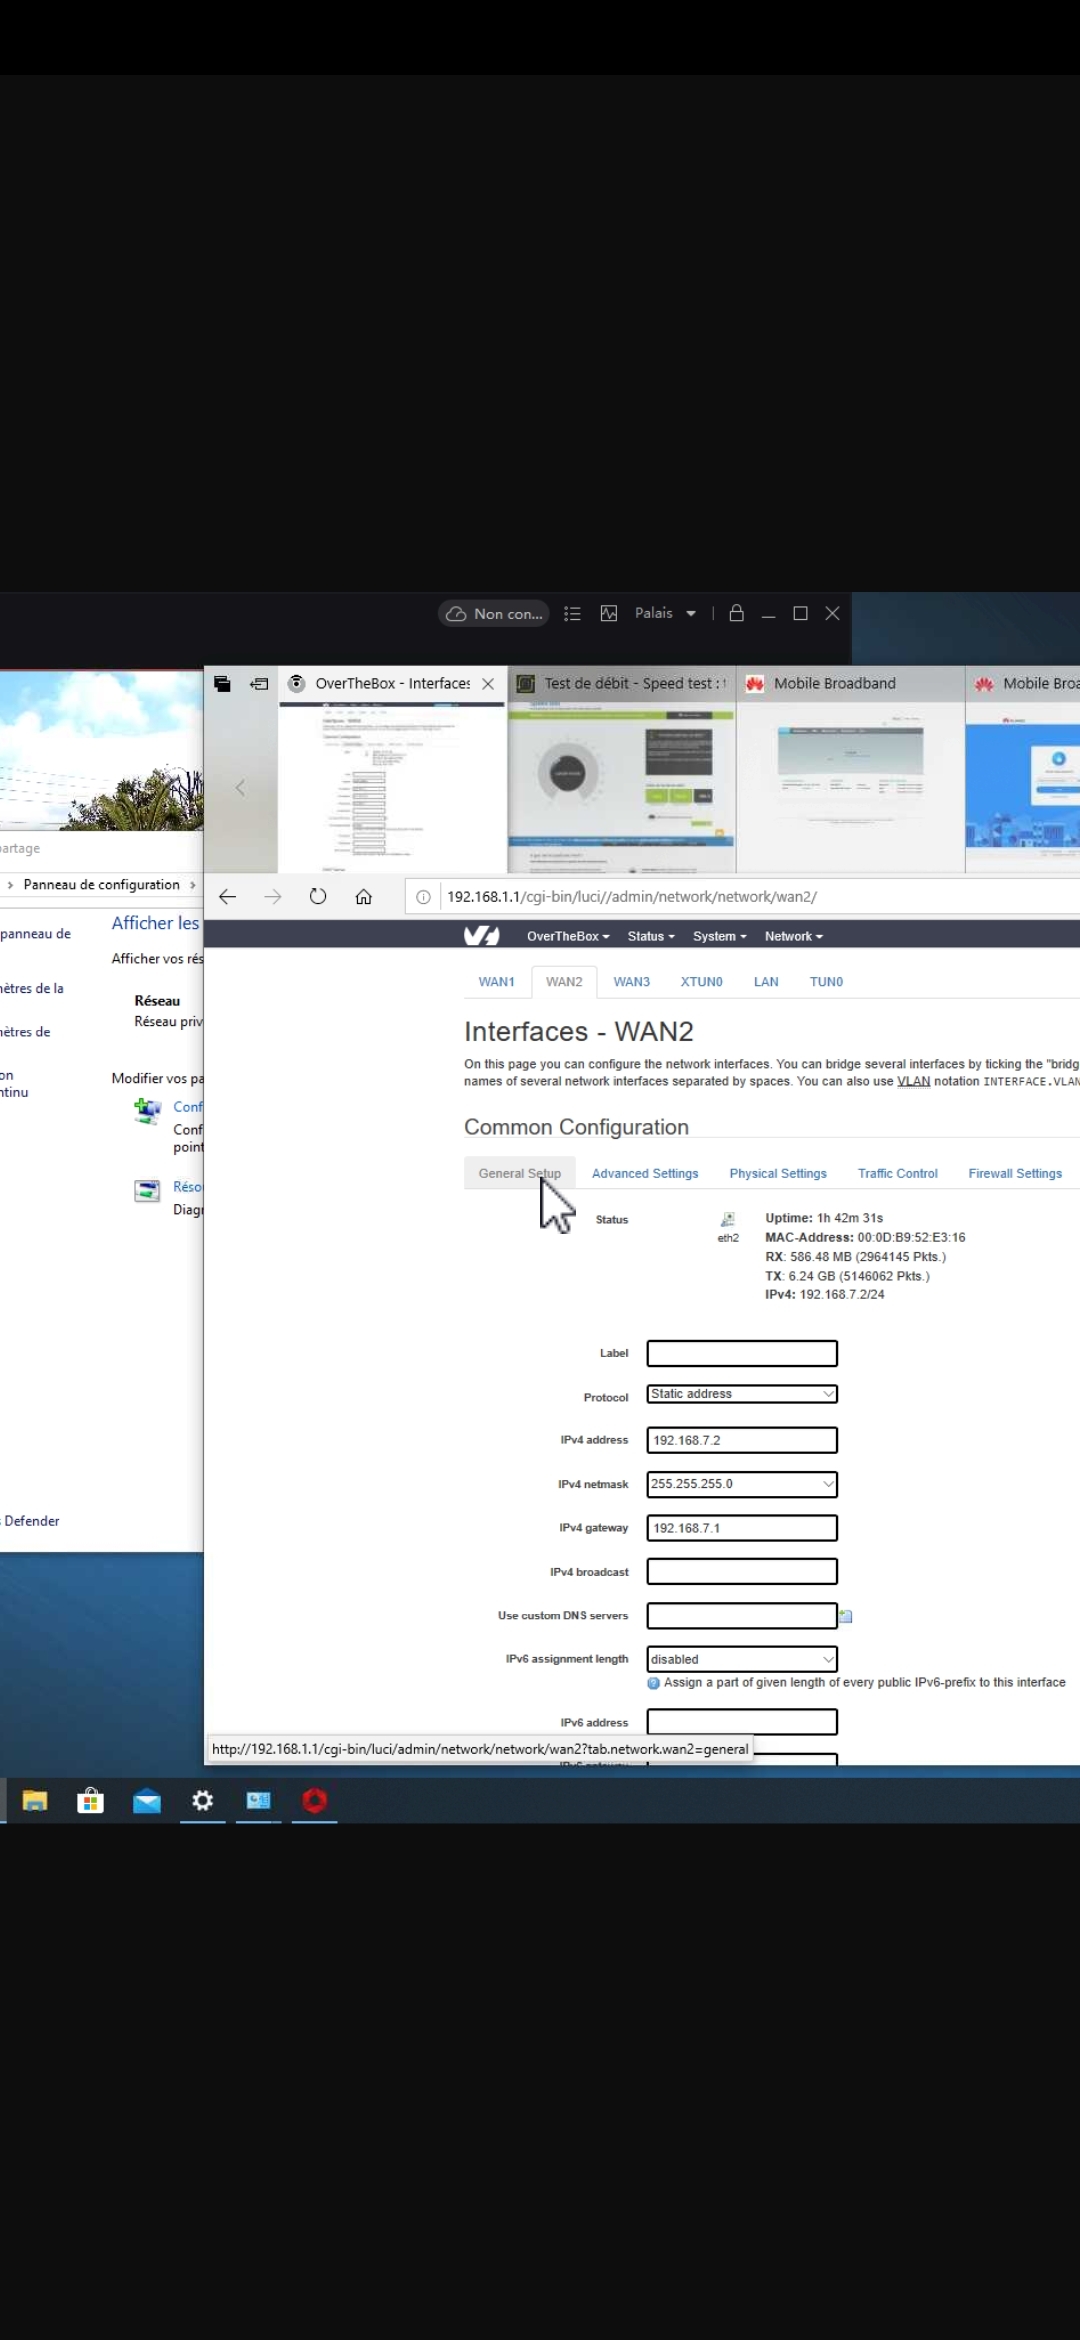Image resolution: width=1080 pixels, height=2340 pixels.
Task: Open the Advanced Settings tab
Action: 645,1173
